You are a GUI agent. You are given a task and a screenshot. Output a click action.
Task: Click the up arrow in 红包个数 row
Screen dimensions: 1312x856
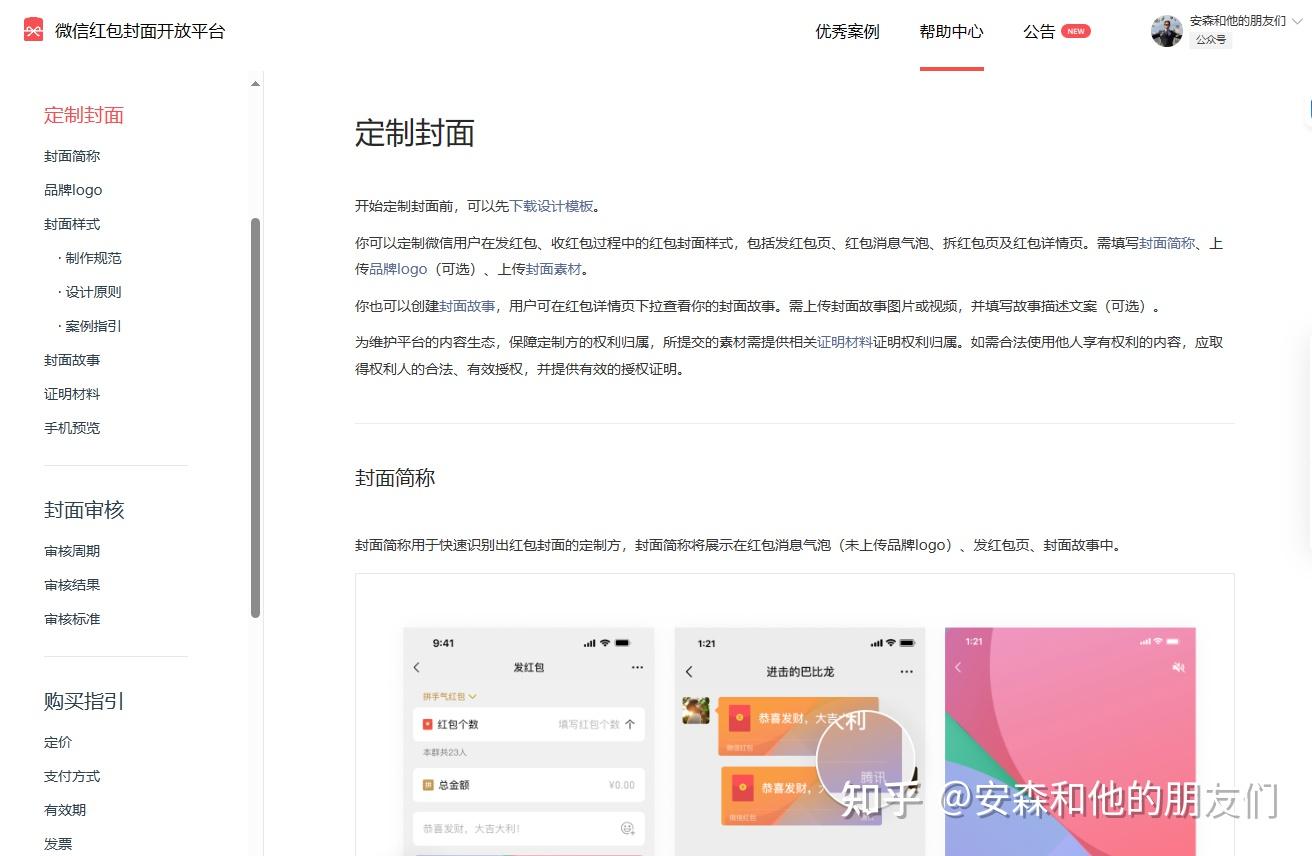coord(630,724)
